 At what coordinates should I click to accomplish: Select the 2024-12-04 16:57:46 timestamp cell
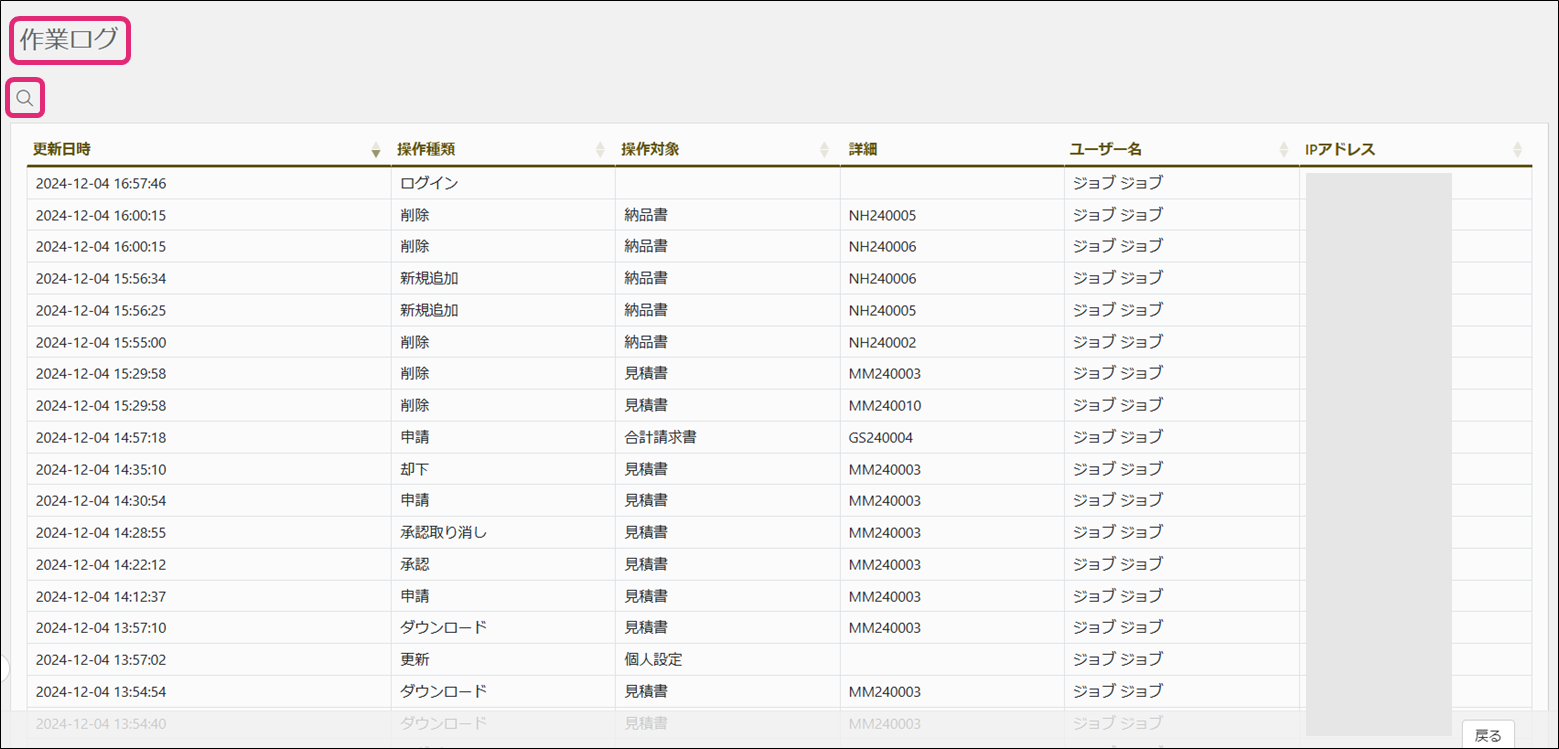[x=100, y=183]
